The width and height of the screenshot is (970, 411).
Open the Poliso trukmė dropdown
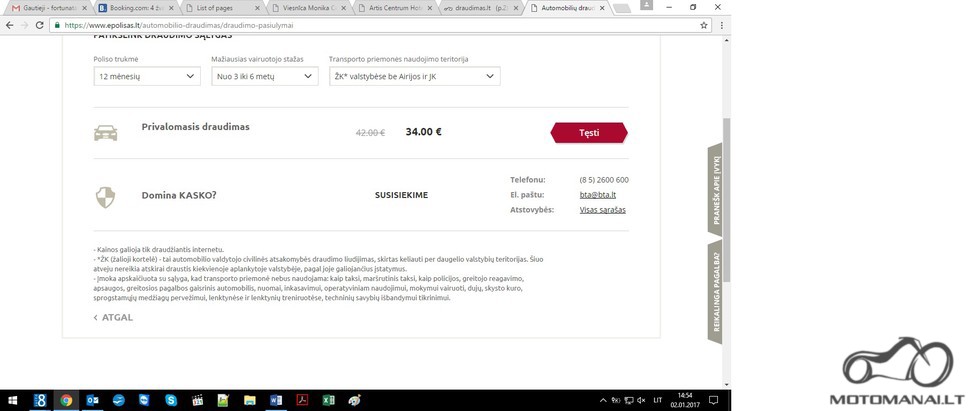click(147, 76)
